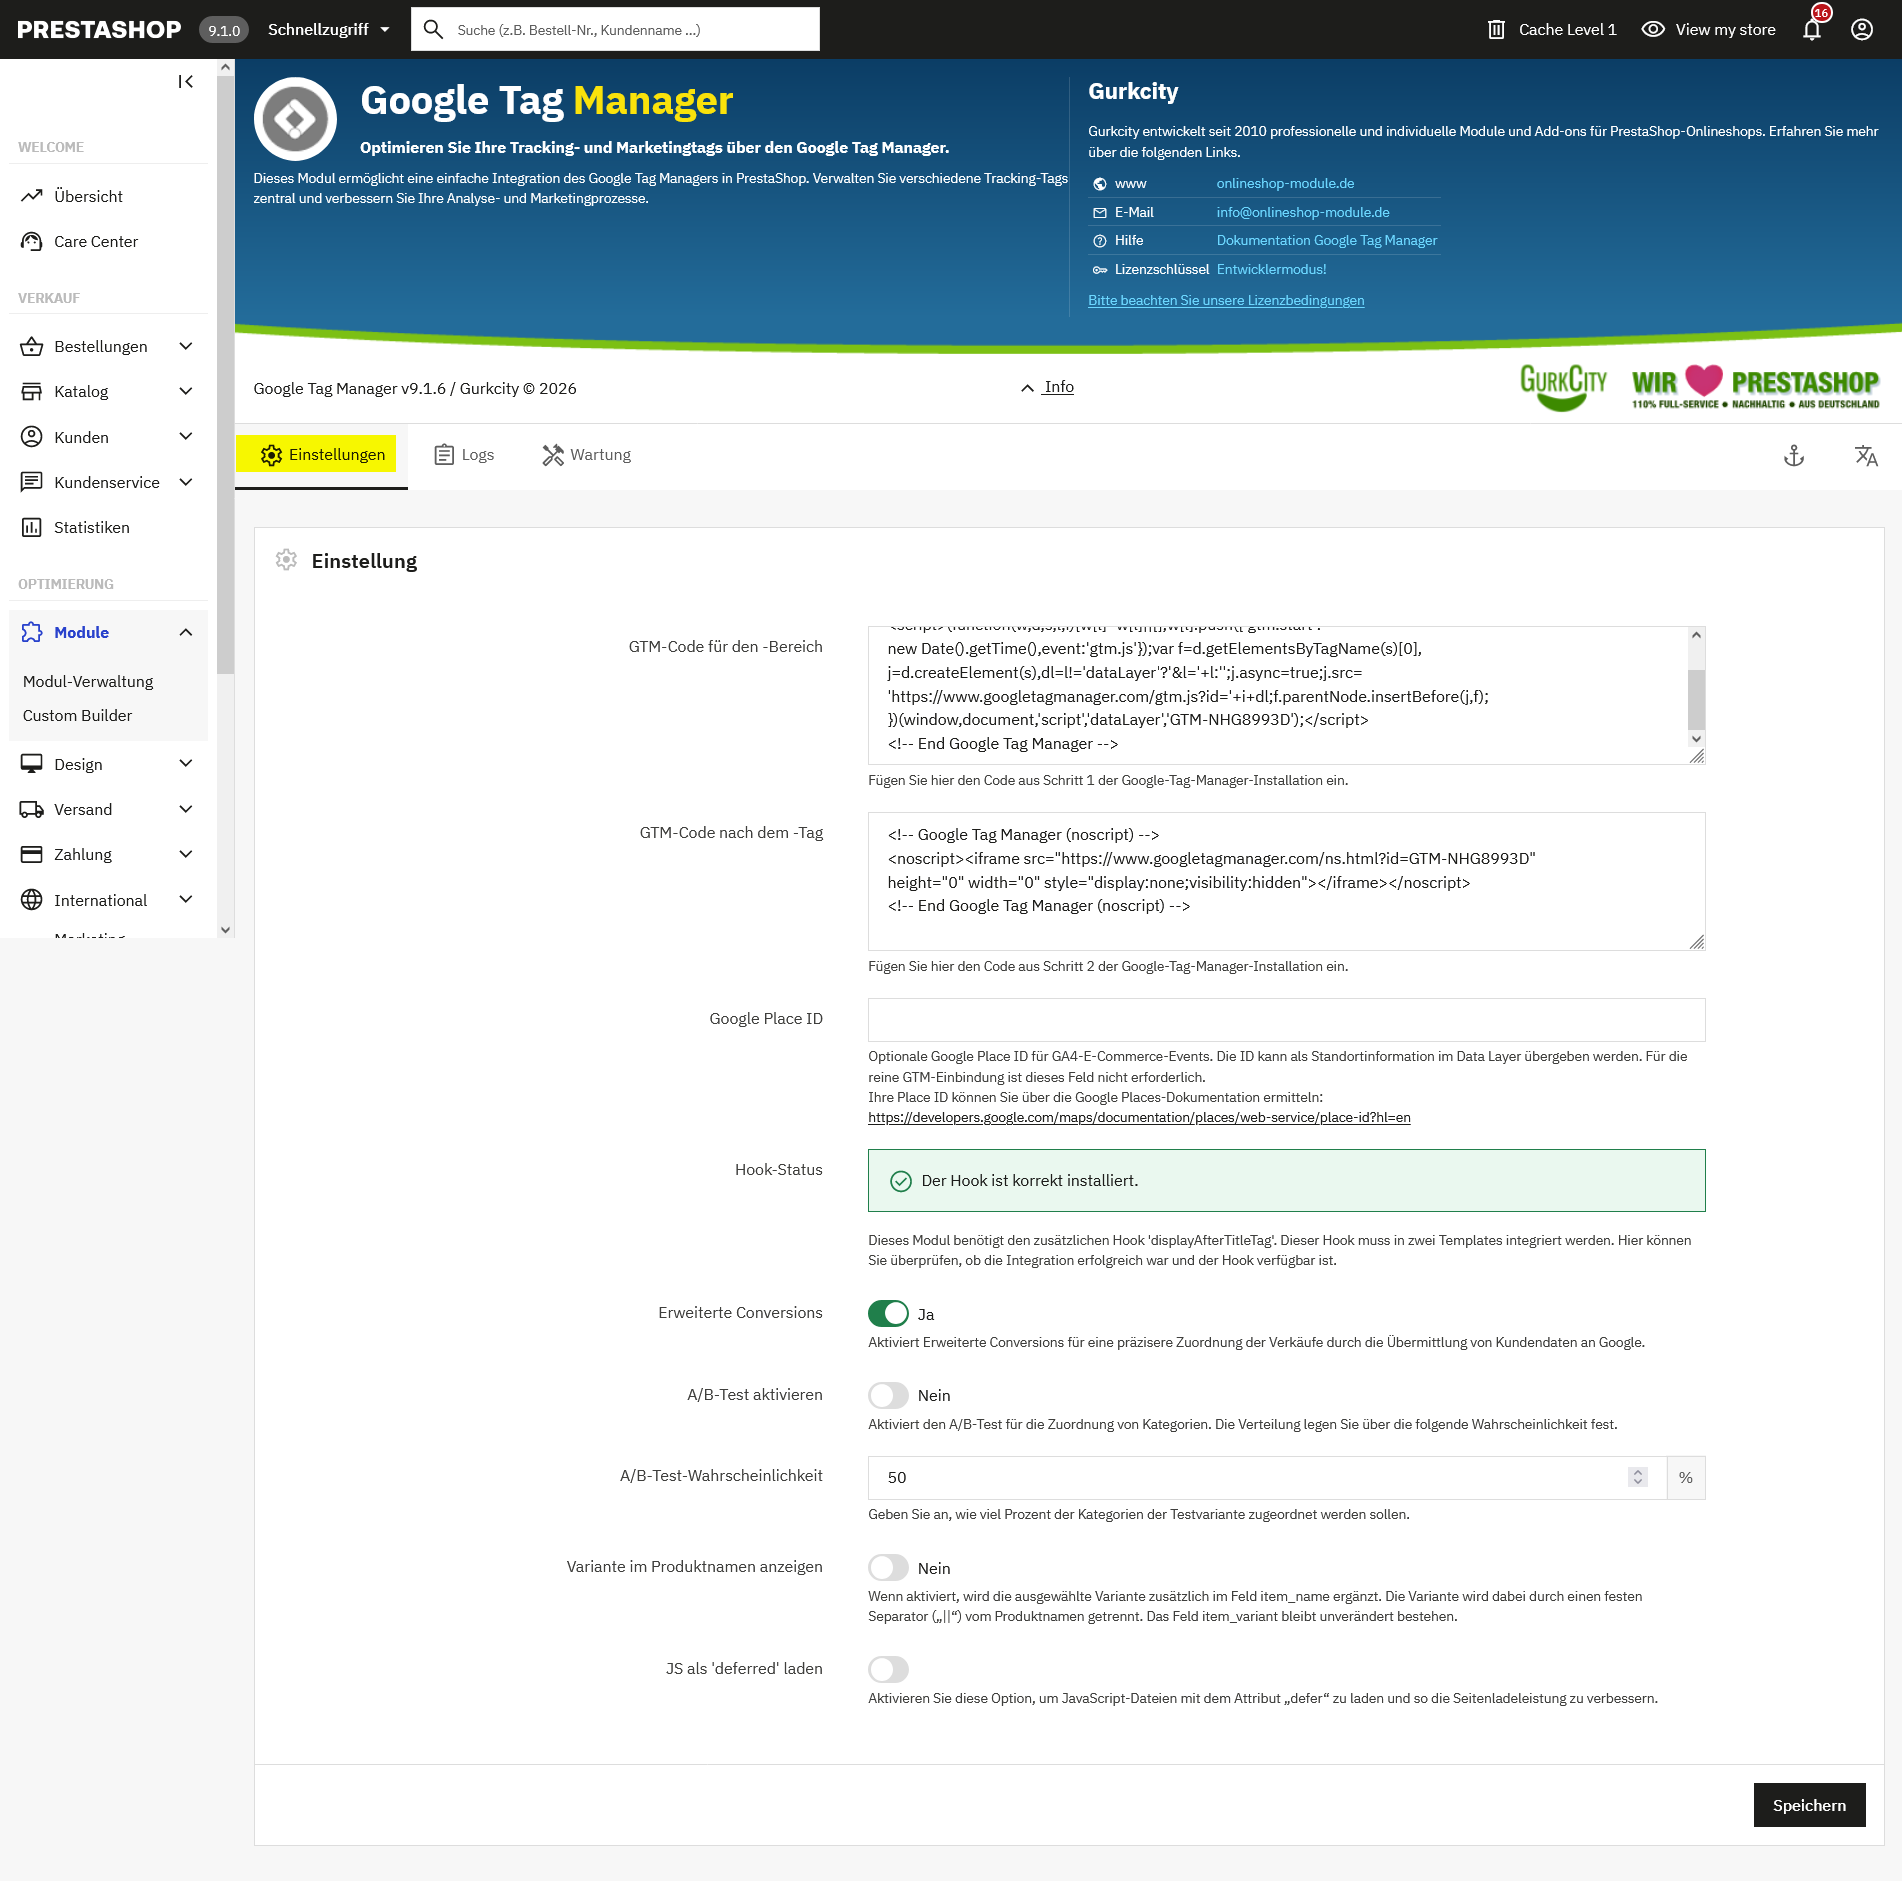The height and width of the screenshot is (1881, 1903).
Task: Open the onlineshop-module.de website link
Action: coord(1285,183)
